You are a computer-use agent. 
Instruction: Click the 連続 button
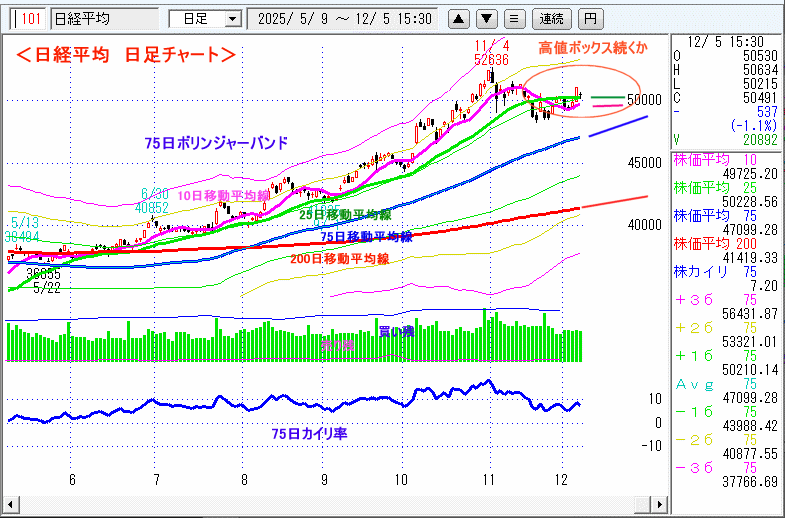[552, 19]
